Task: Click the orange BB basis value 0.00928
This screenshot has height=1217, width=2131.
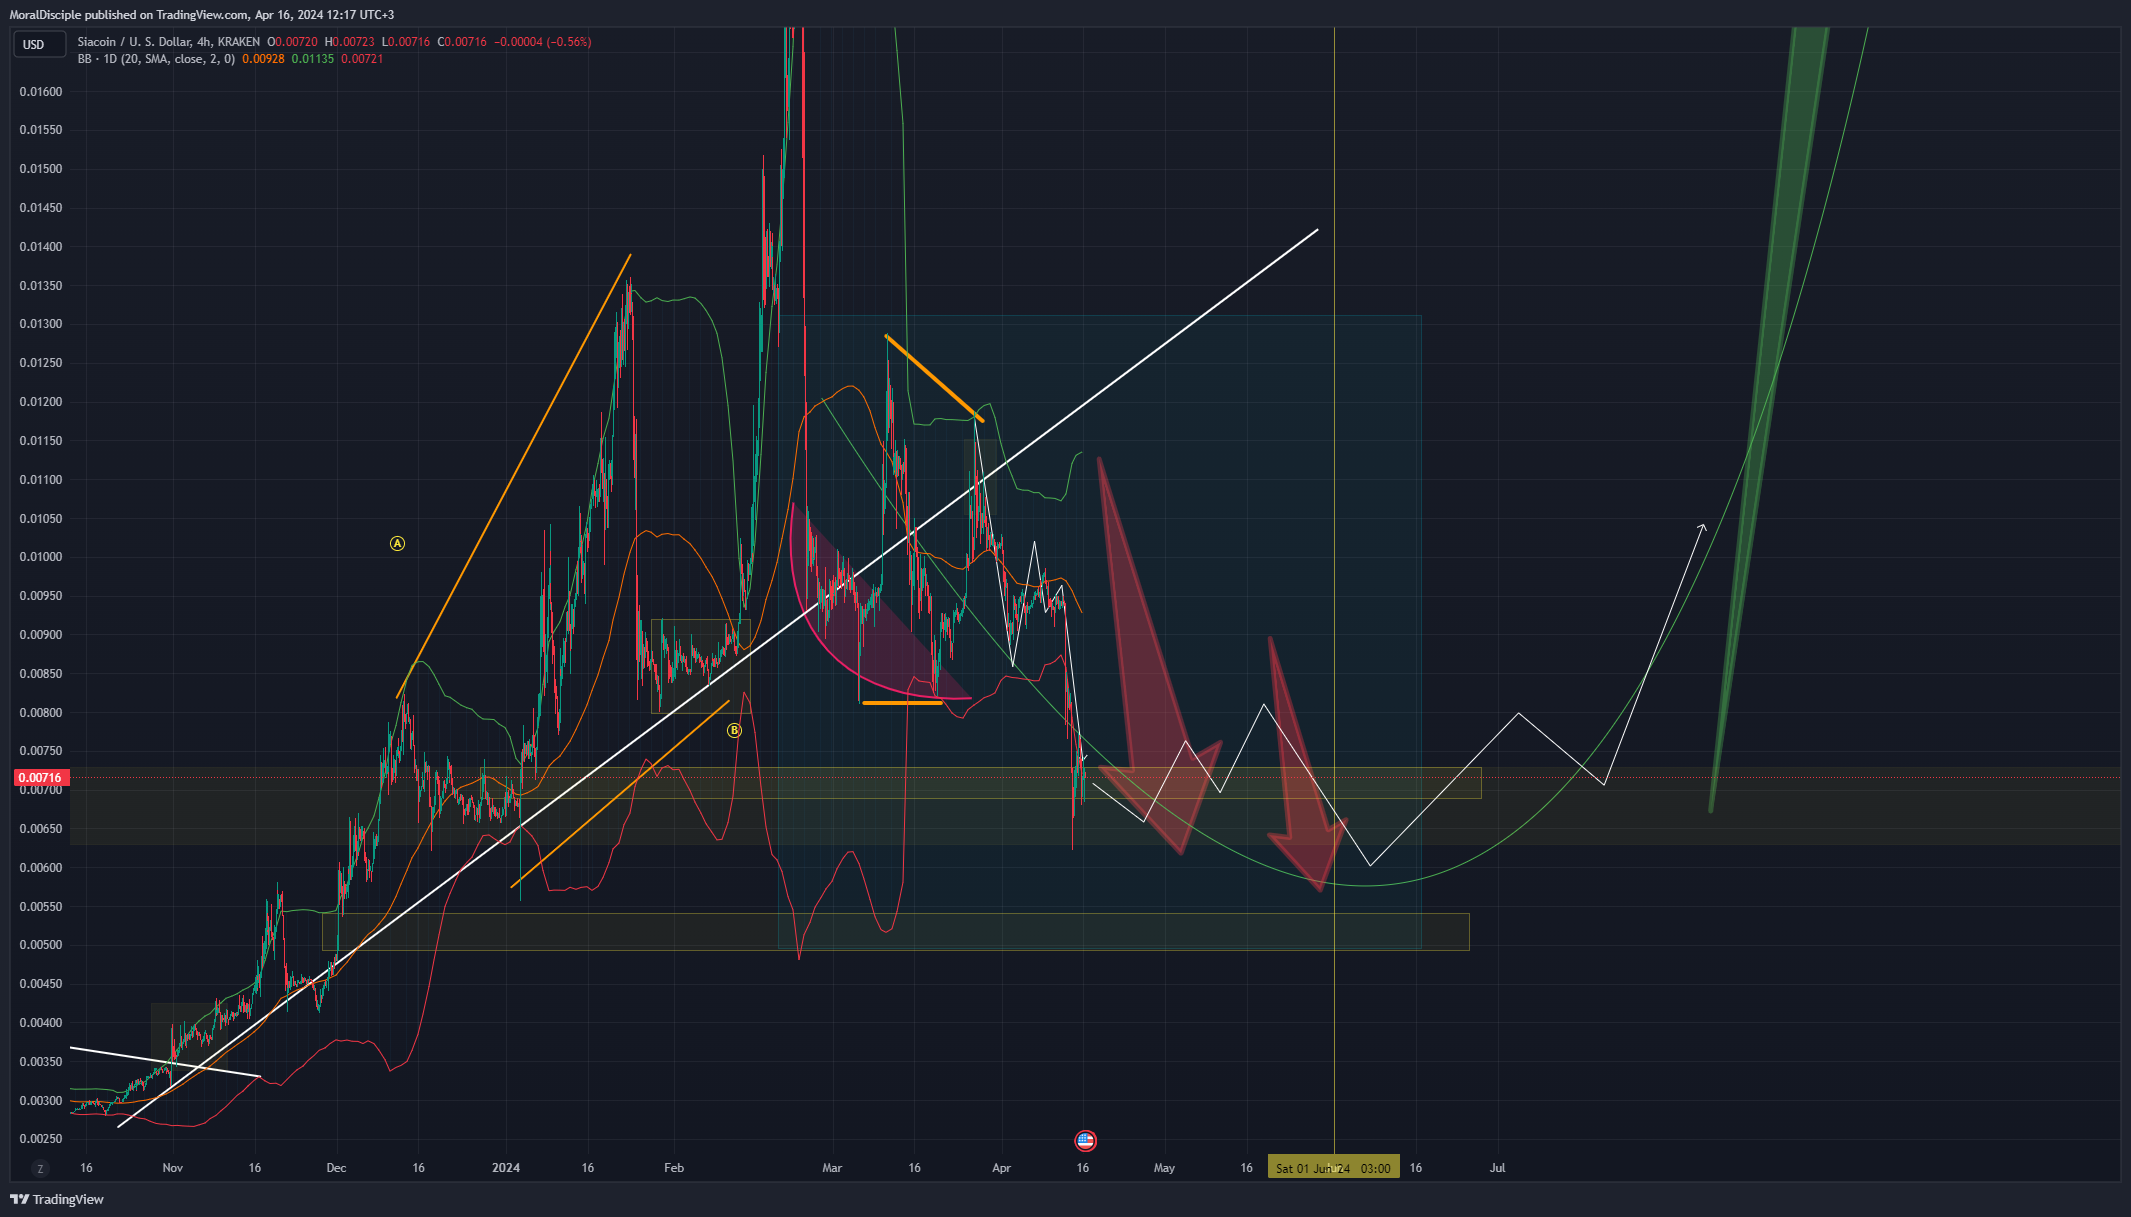Action: coord(263,59)
